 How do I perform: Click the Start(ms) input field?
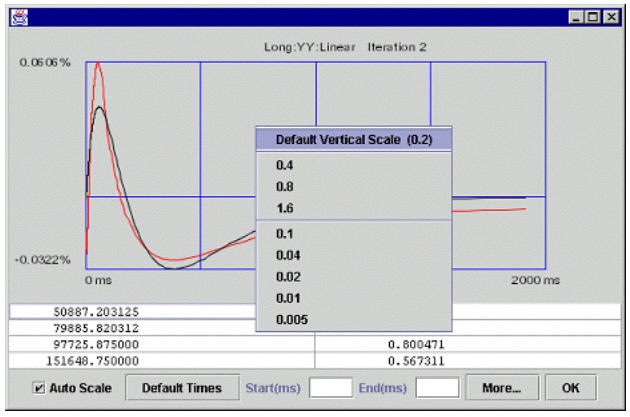[331, 387]
